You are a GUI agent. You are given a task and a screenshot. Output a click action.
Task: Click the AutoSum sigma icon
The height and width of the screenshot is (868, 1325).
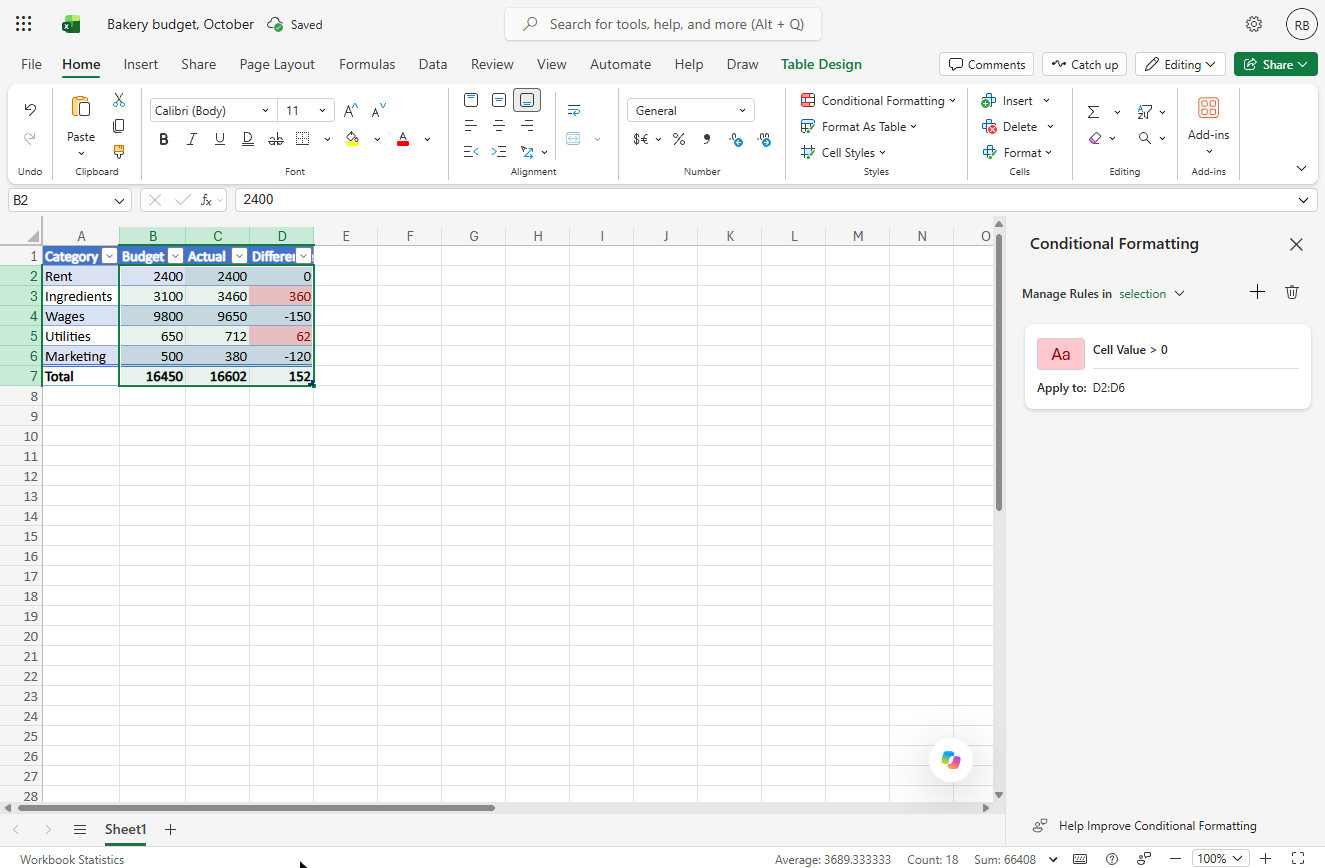(x=1094, y=112)
